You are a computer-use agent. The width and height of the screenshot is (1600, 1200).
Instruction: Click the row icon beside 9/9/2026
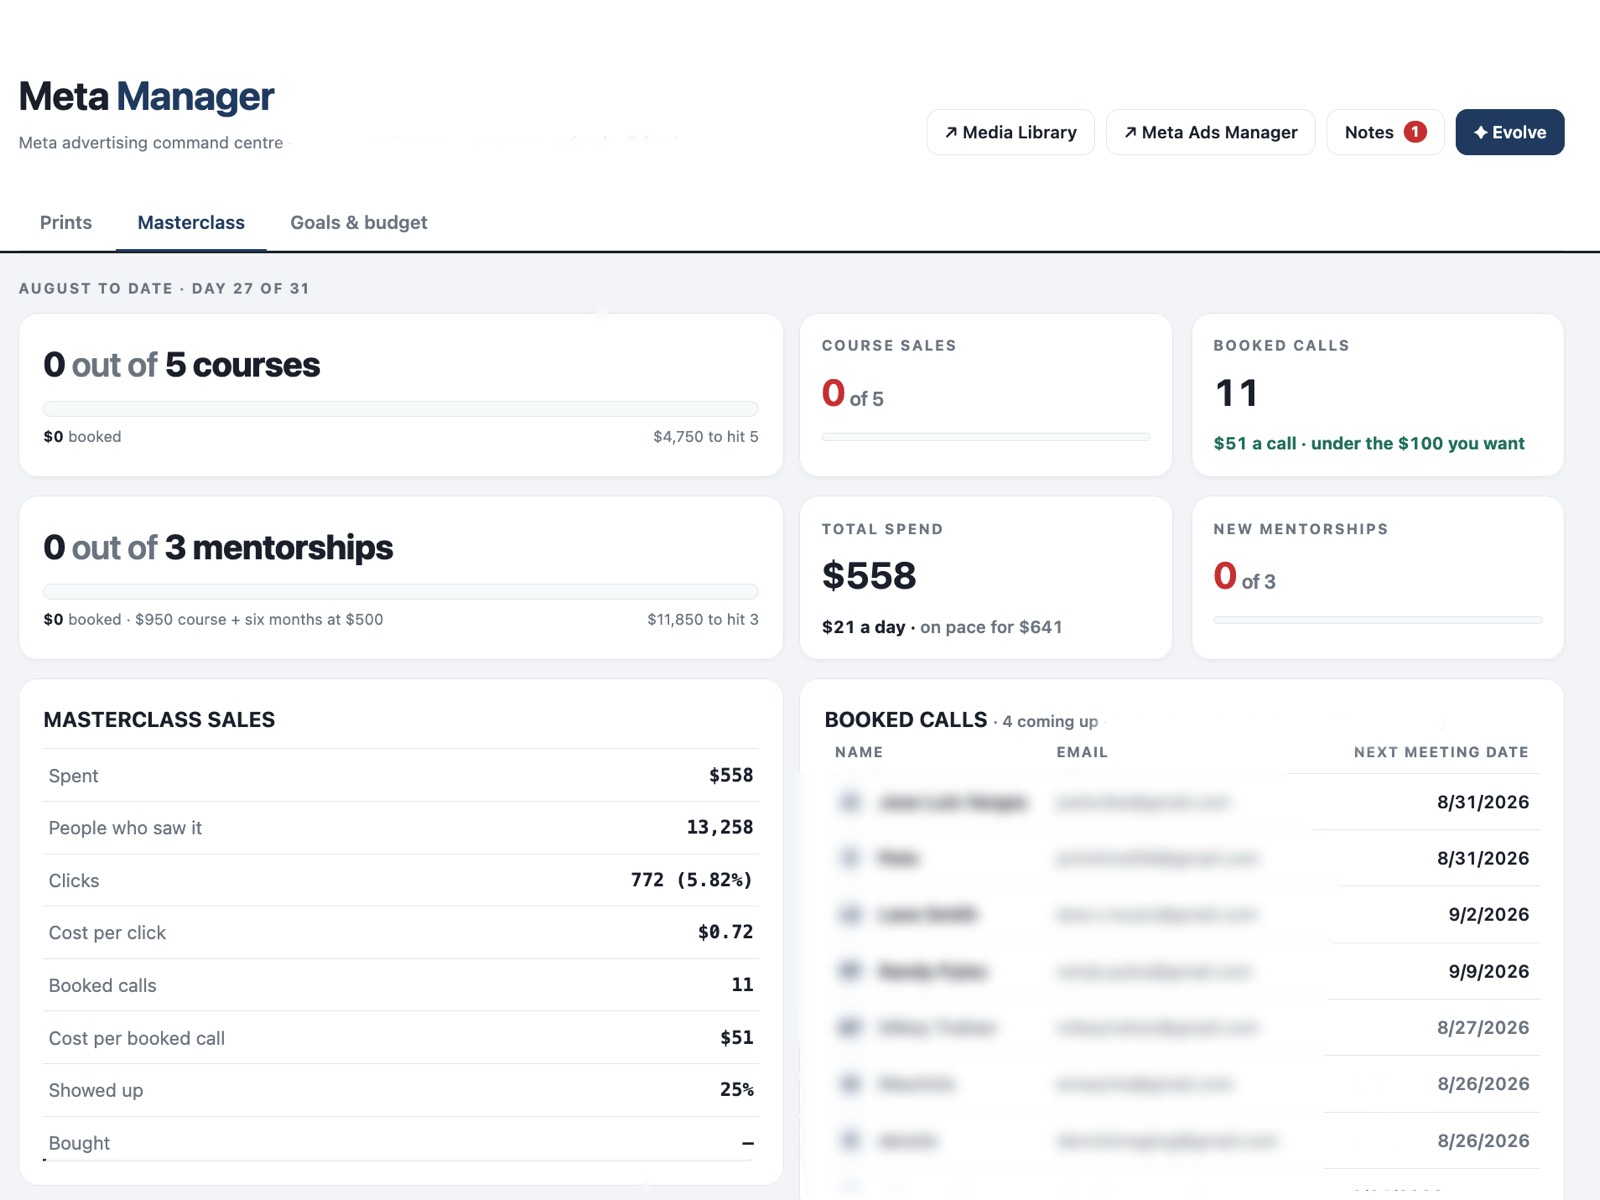[x=850, y=971]
